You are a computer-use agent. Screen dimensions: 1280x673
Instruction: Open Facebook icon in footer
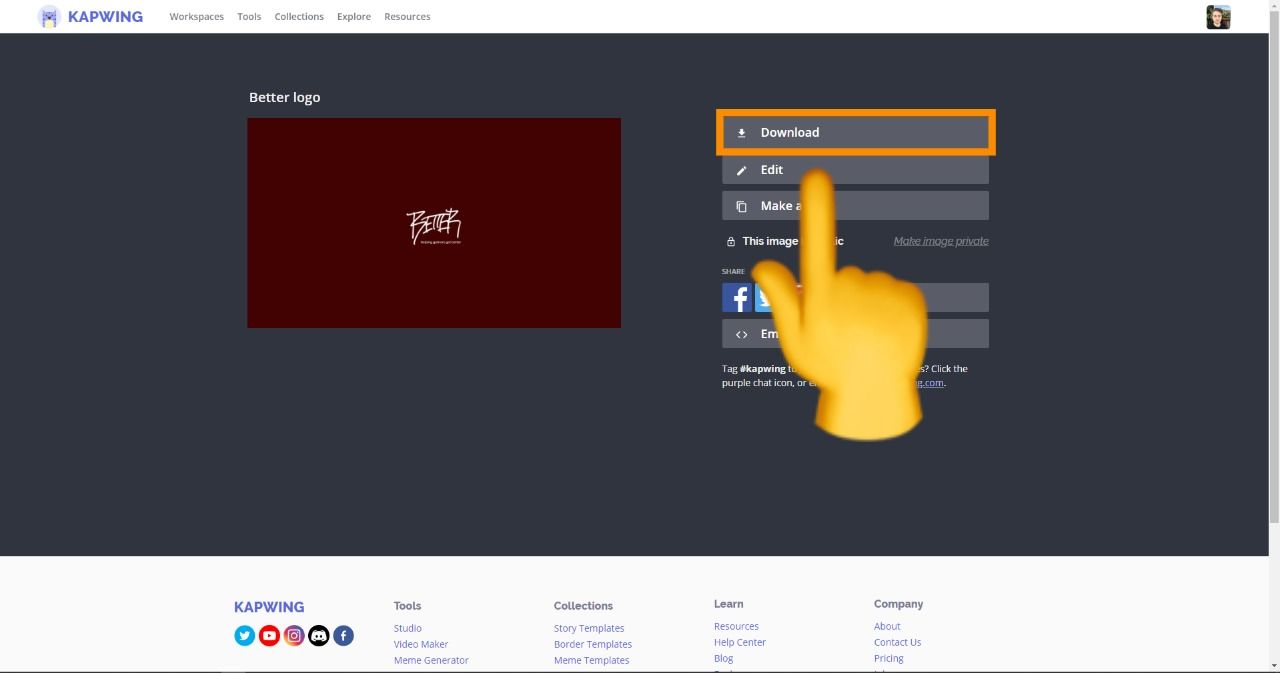(x=343, y=636)
